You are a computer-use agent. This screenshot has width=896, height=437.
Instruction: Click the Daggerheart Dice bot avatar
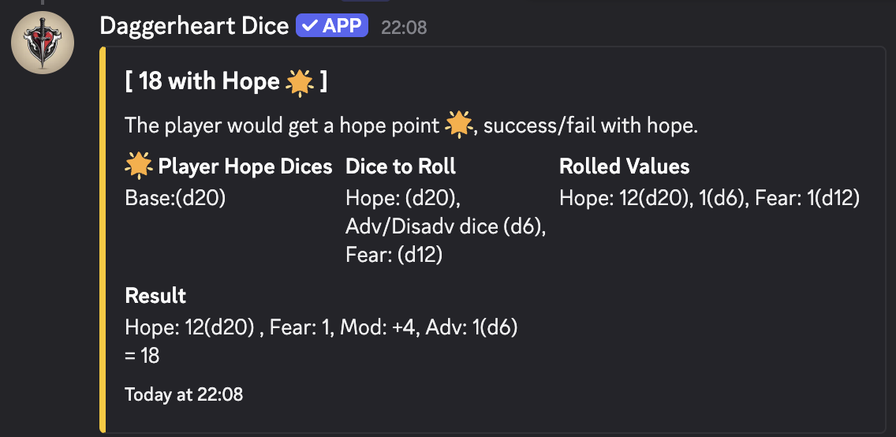pyautogui.click(x=42, y=41)
